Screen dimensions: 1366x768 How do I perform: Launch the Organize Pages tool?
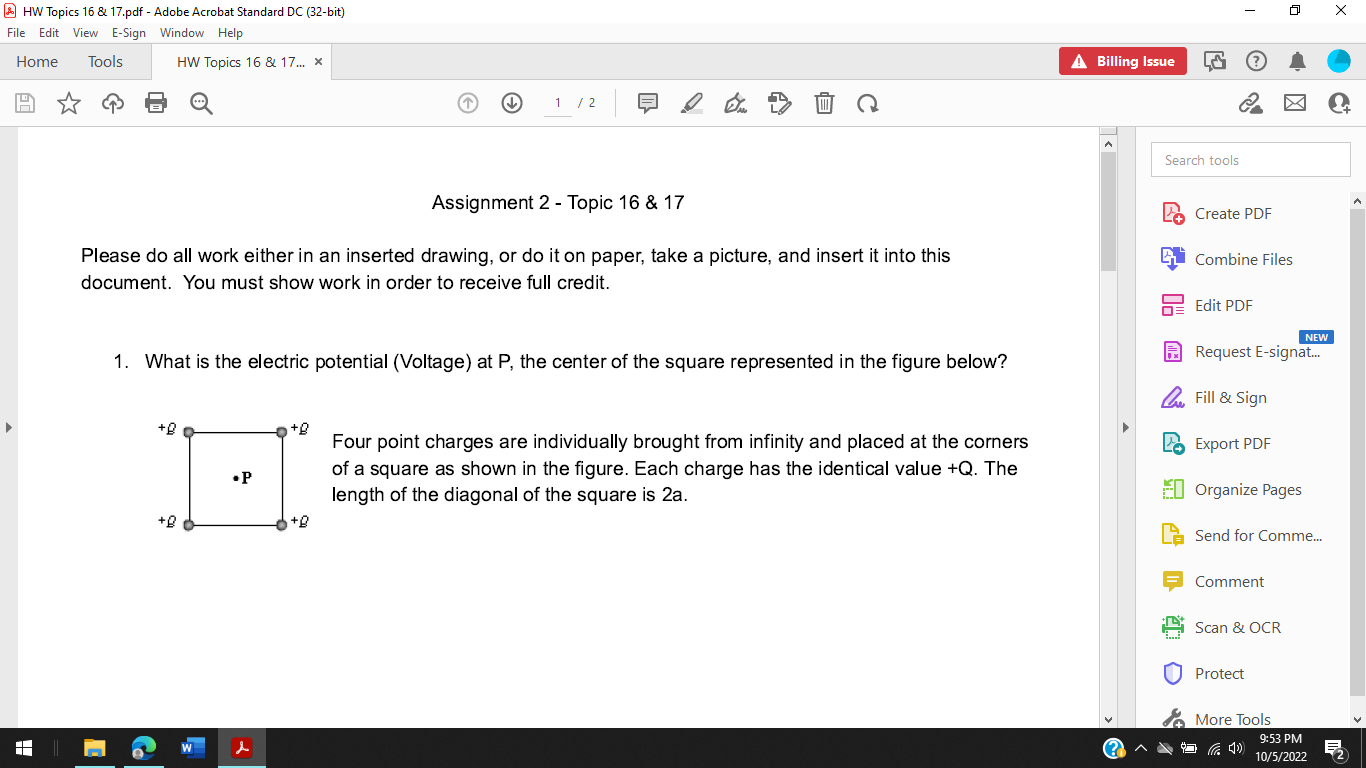1248,489
